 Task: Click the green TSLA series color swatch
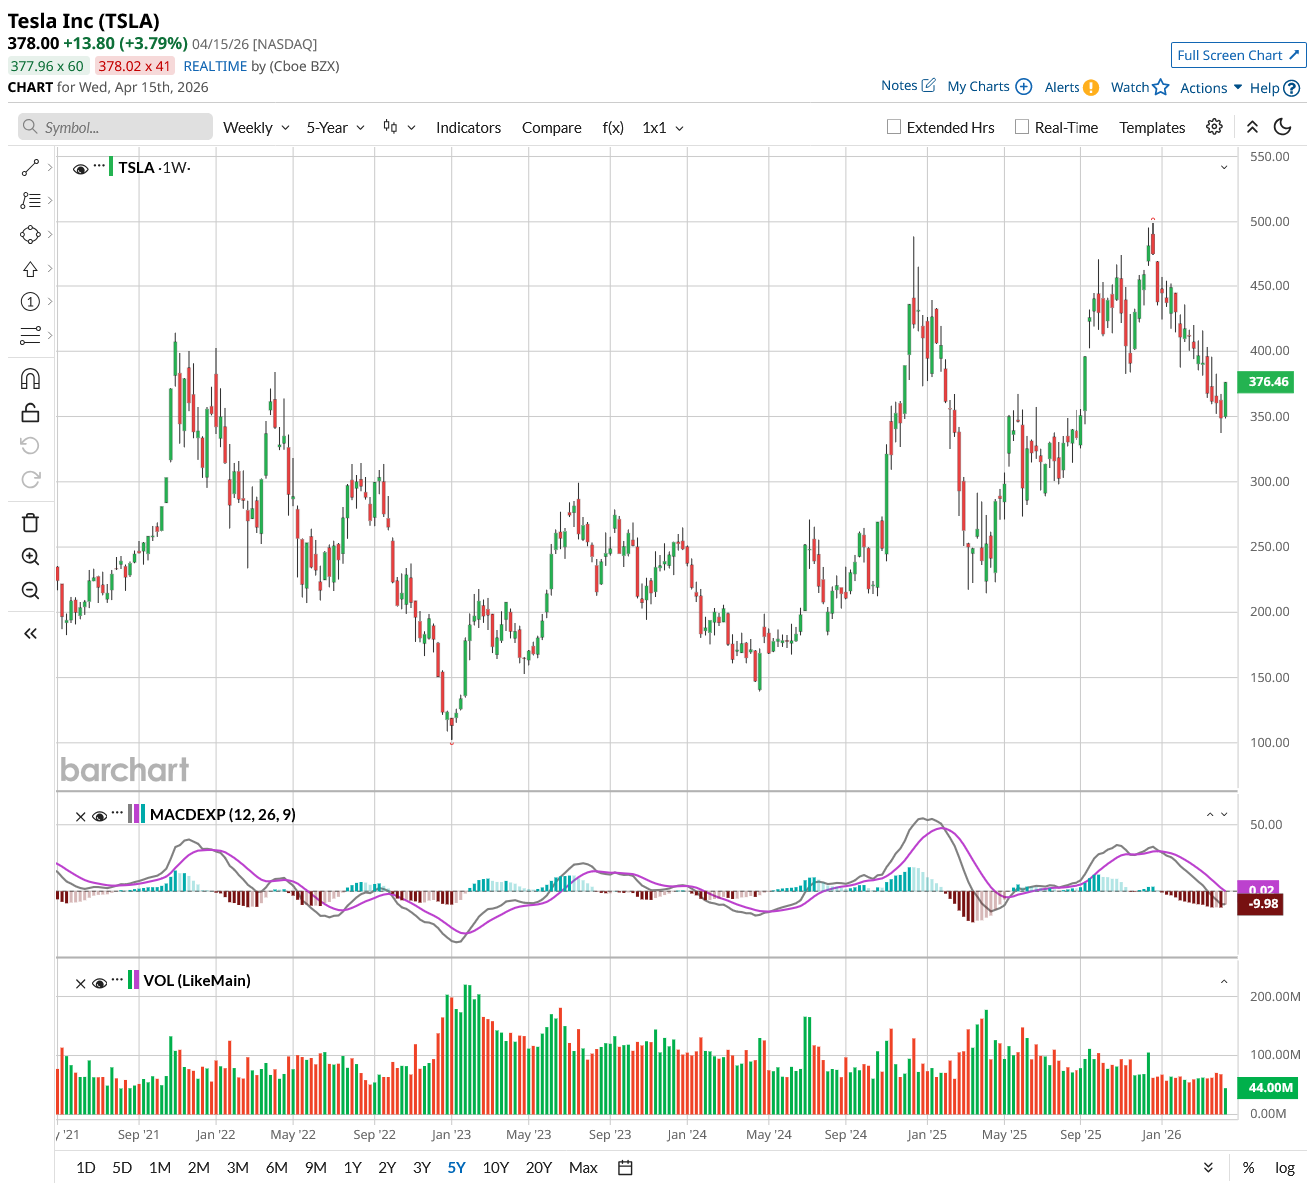111,167
